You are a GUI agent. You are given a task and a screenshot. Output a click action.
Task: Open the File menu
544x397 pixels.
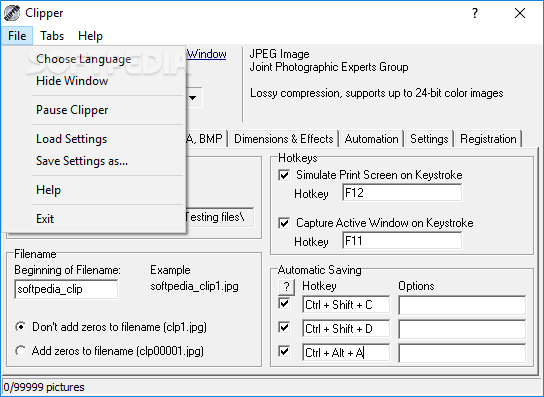[17, 36]
